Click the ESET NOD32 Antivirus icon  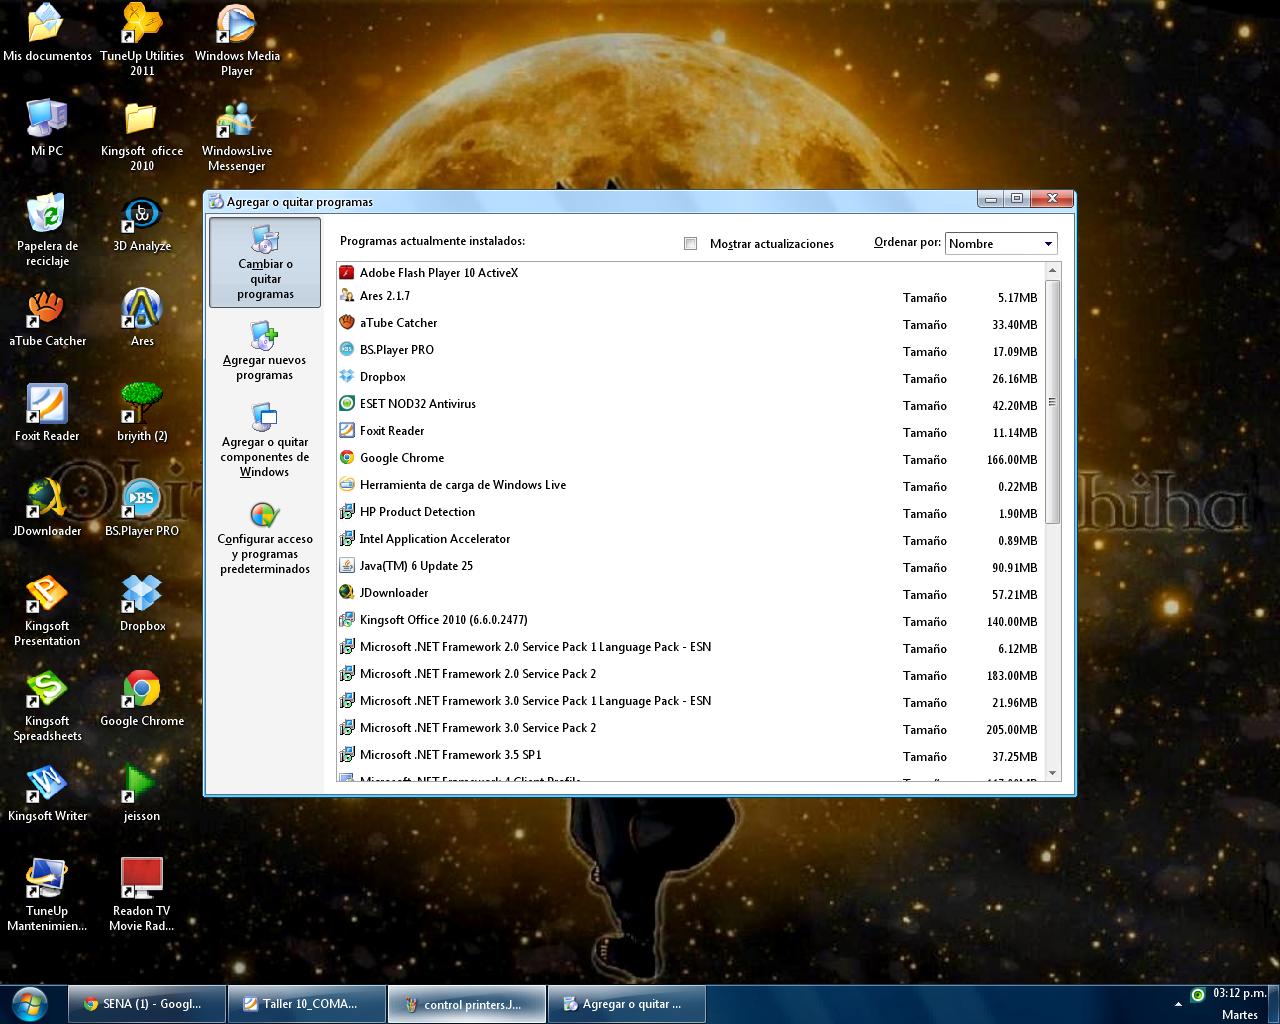coord(347,404)
